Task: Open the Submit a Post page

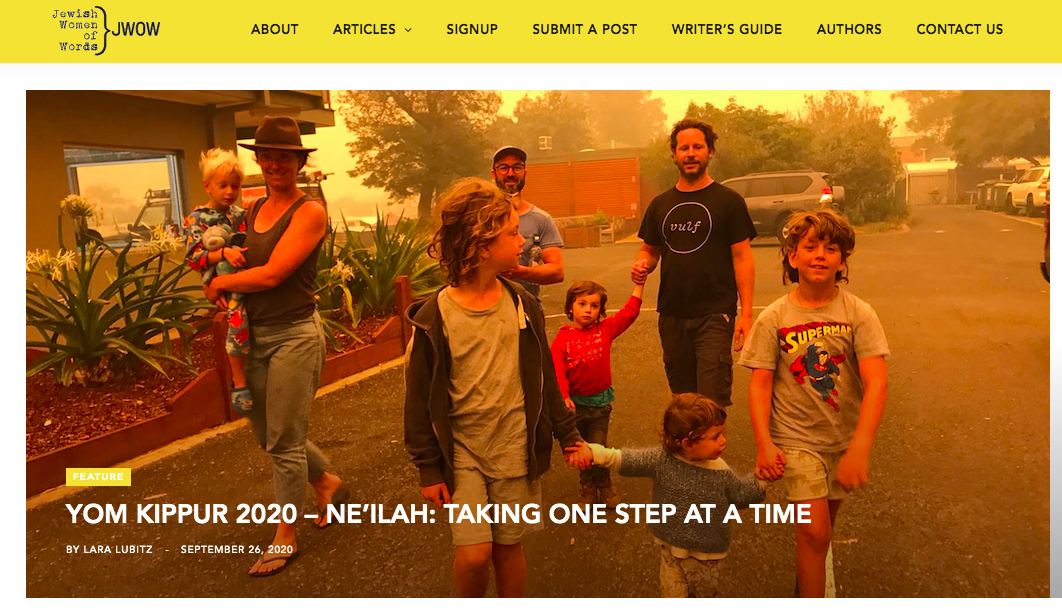Action: pos(585,29)
